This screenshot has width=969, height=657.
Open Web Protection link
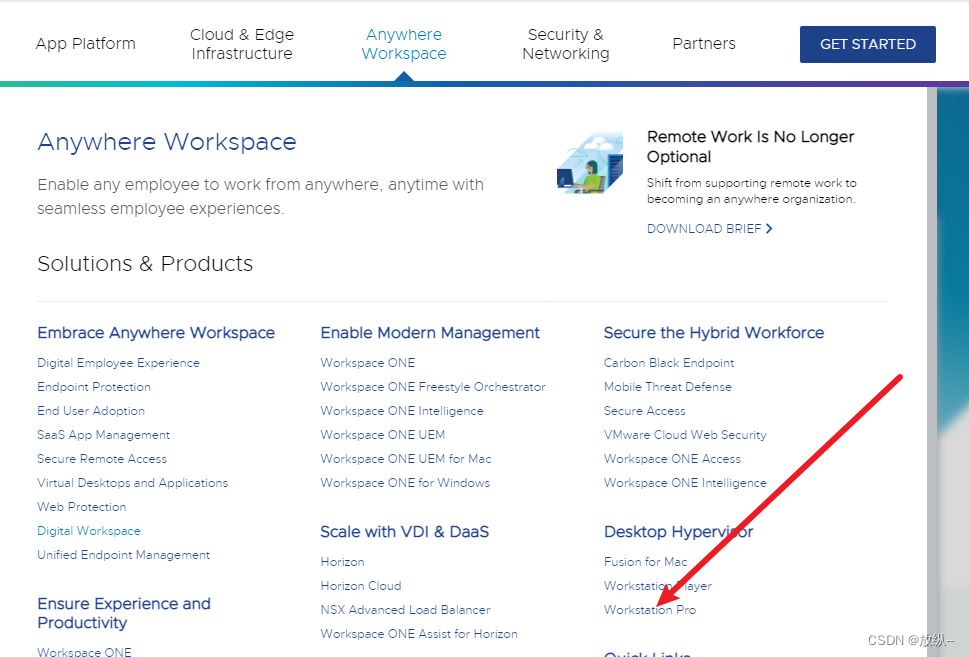coord(82,507)
